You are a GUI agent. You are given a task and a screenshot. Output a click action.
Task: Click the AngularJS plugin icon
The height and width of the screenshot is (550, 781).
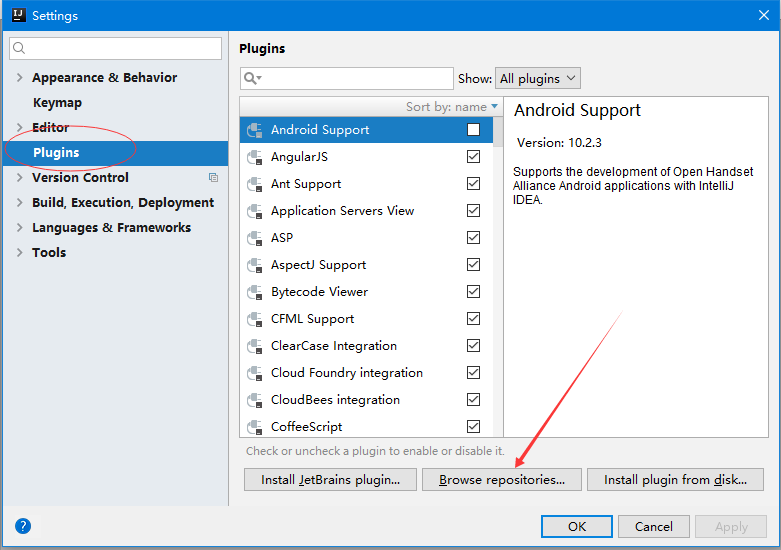254,157
